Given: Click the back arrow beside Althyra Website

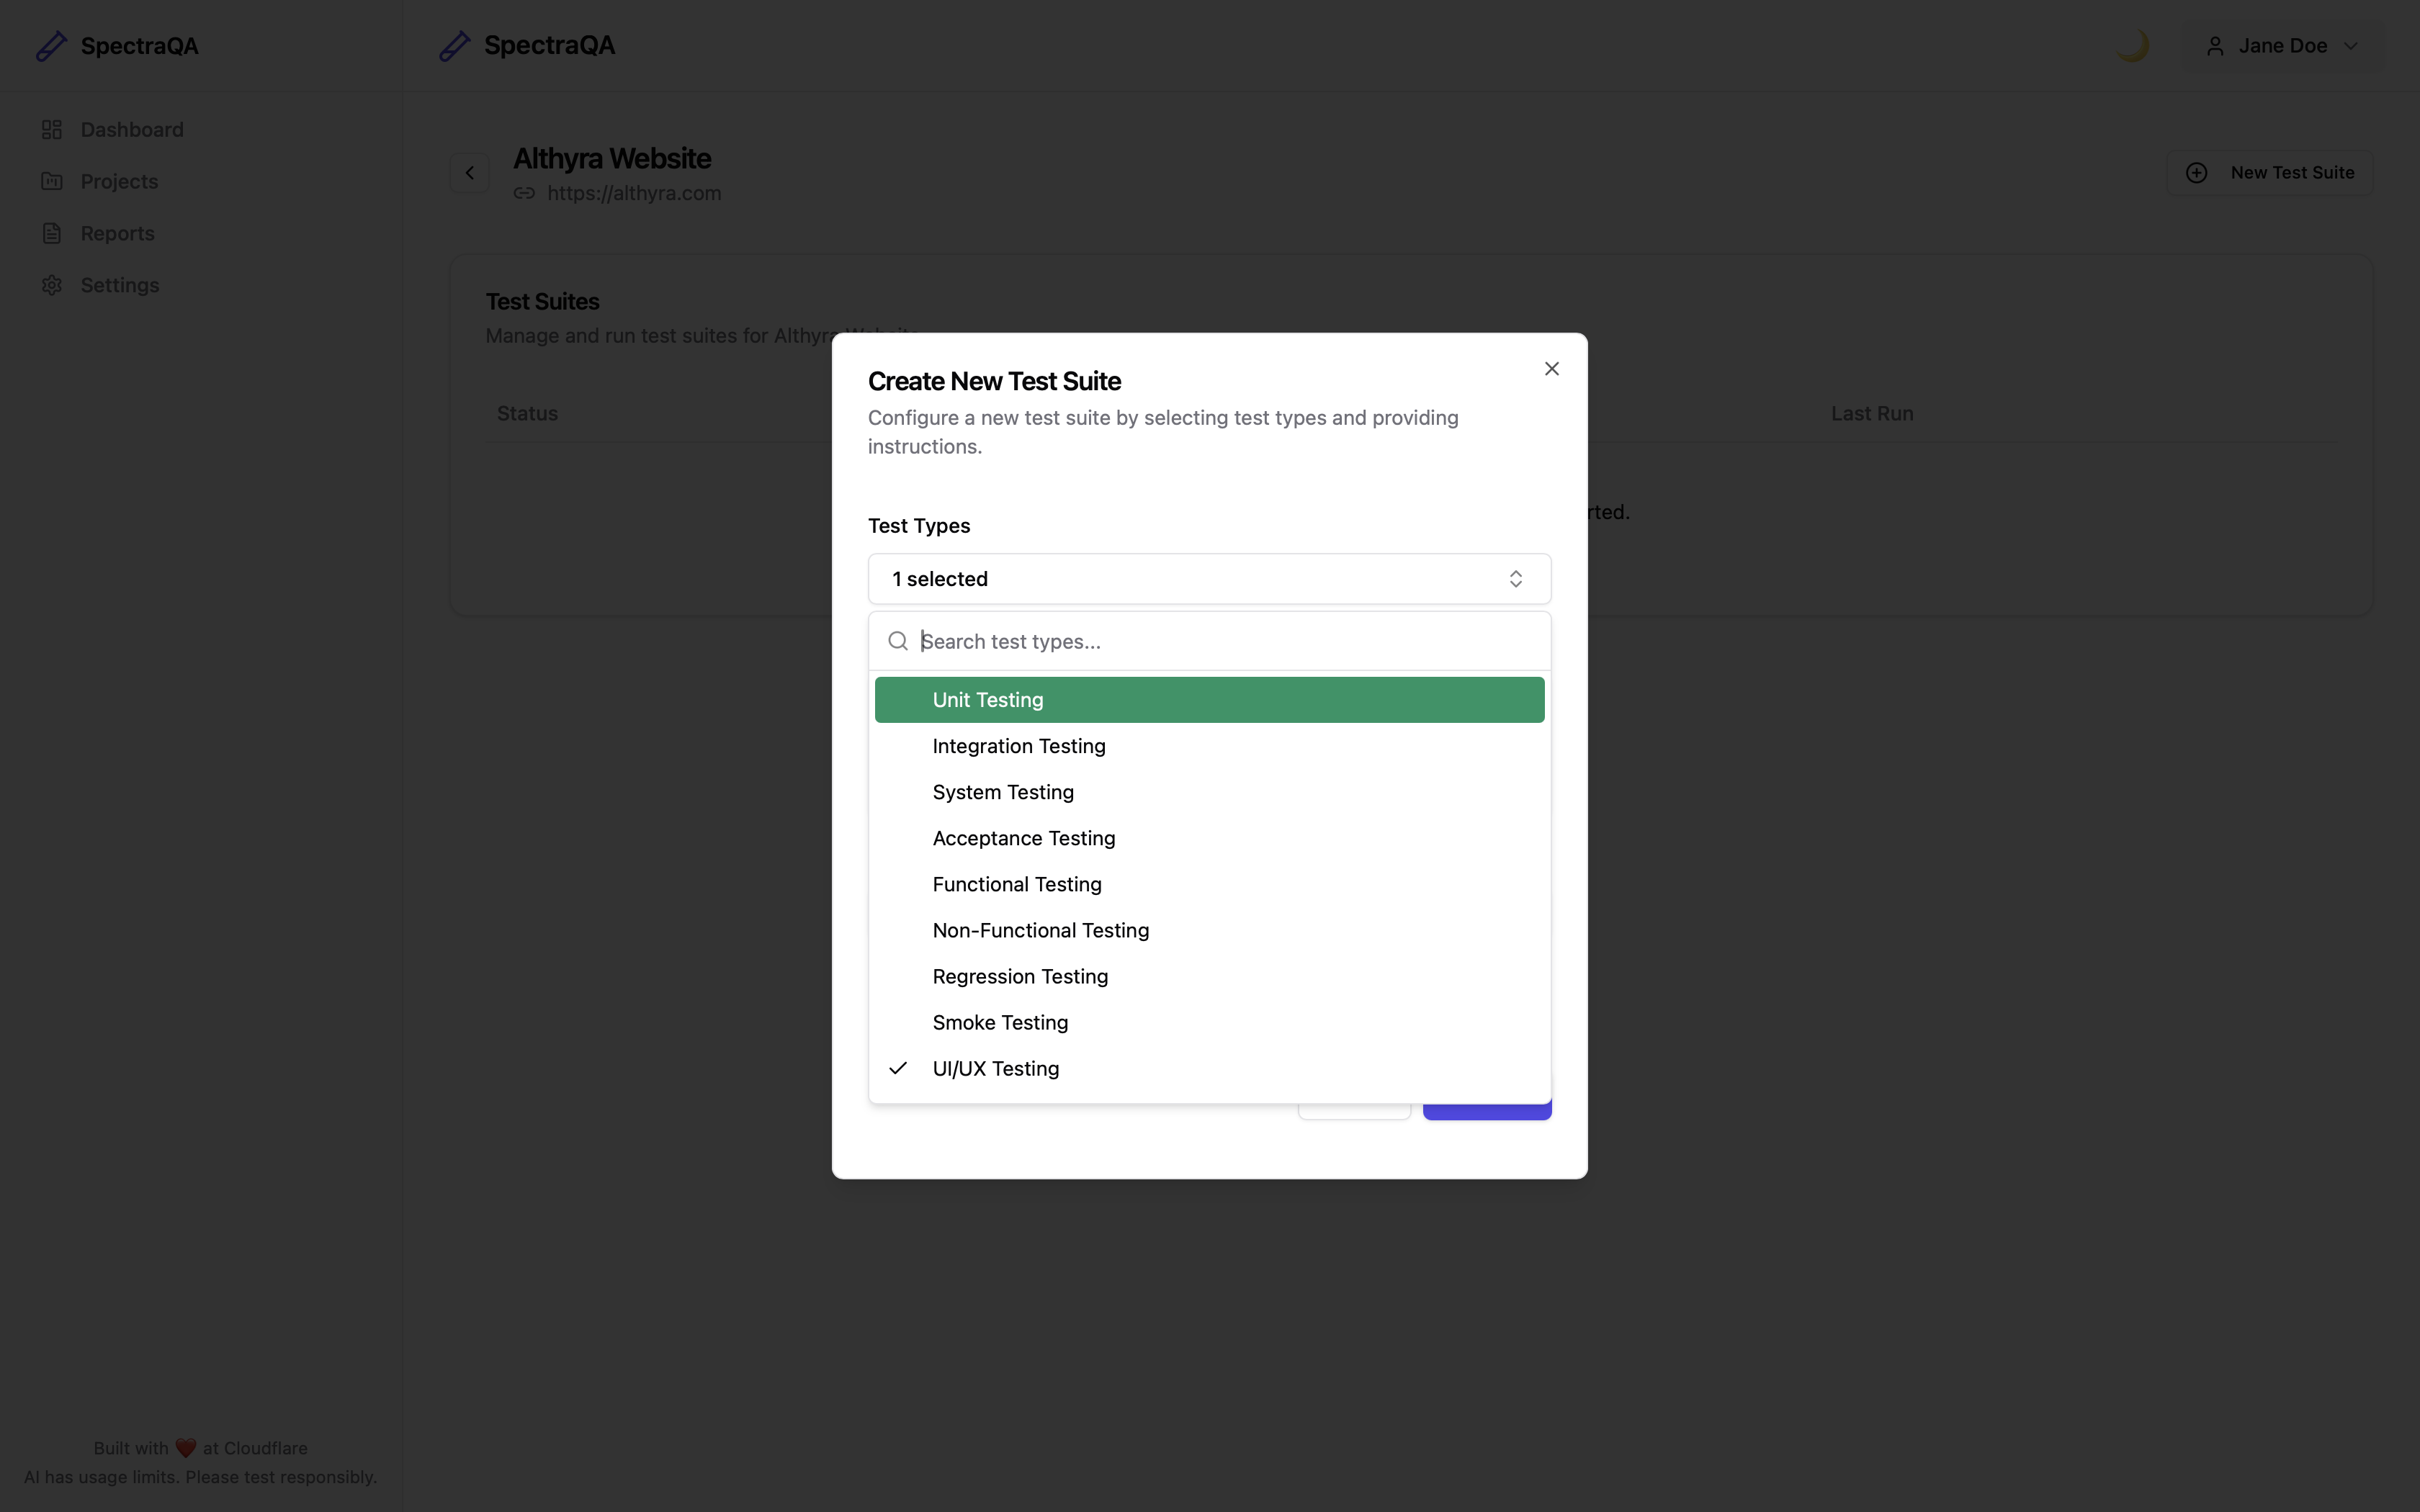Looking at the screenshot, I should 469,173.
